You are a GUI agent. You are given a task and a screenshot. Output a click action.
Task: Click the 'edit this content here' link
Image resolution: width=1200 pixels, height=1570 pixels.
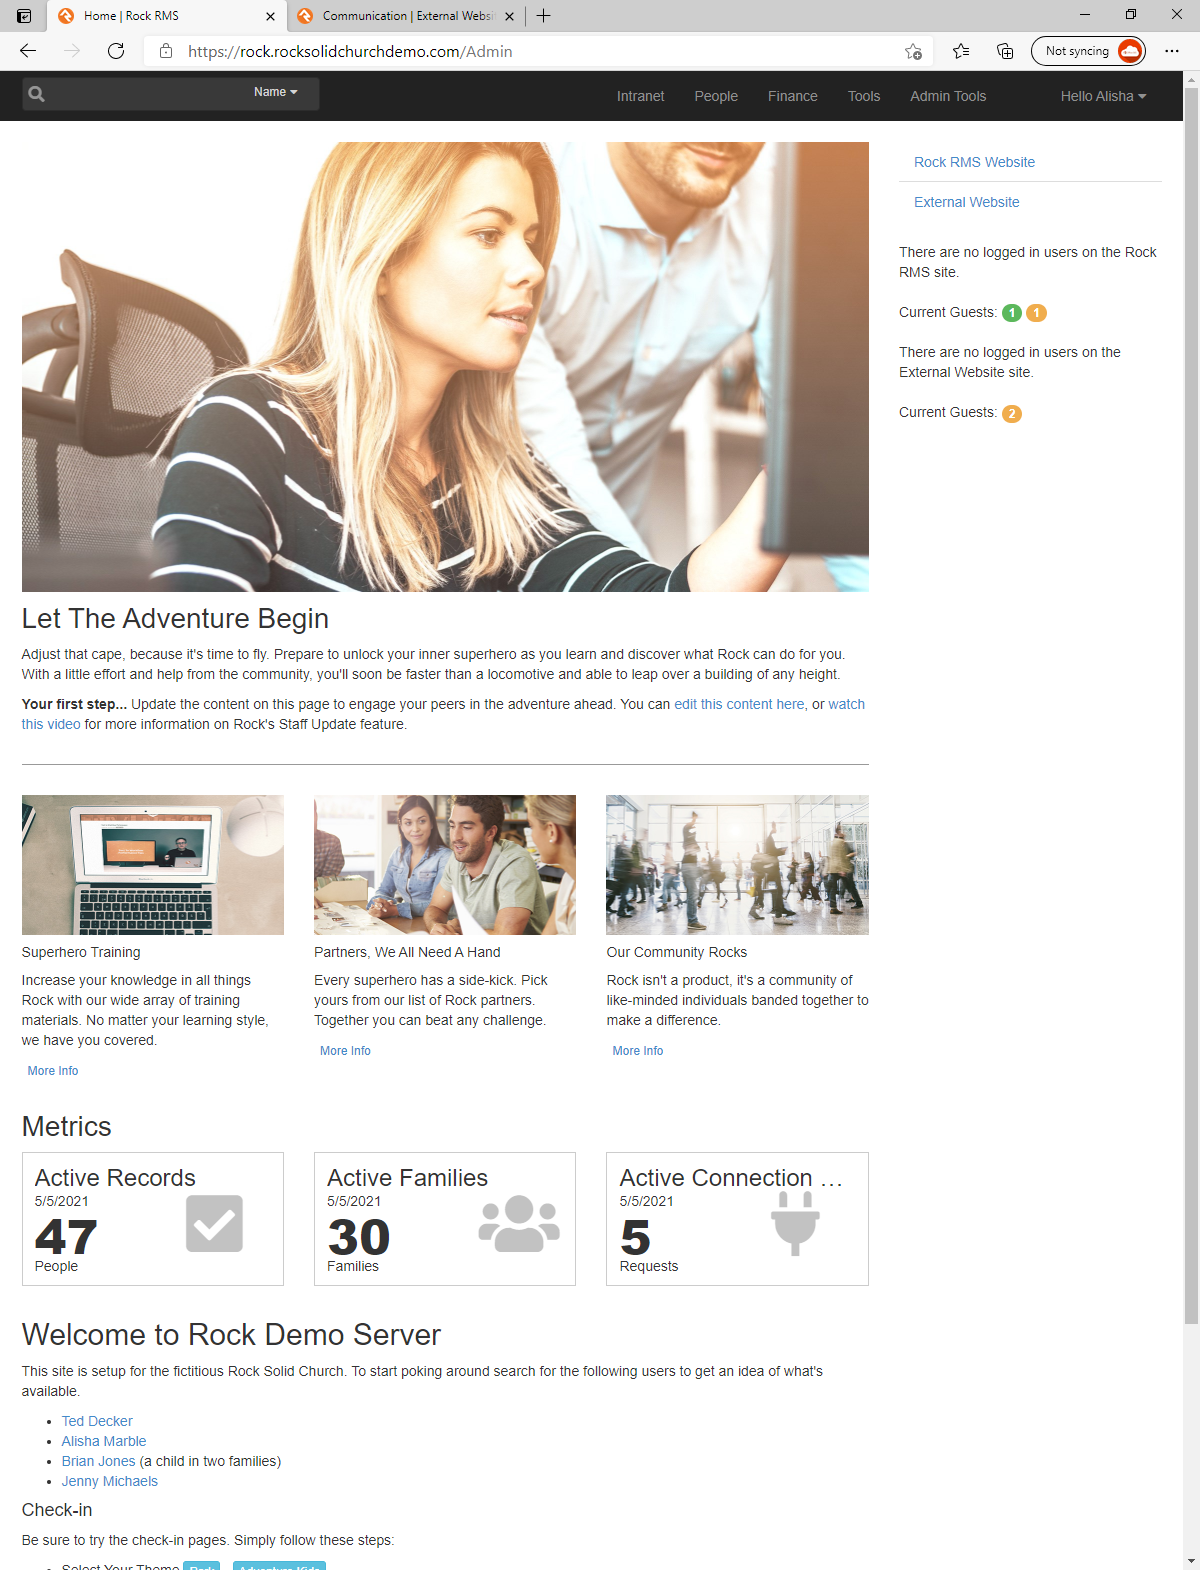(x=739, y=704)
